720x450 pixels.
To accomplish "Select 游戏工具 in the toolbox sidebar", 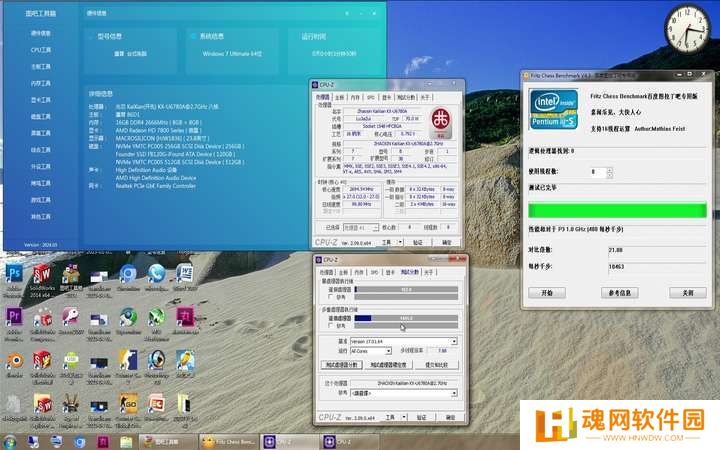I will (41, 200).
